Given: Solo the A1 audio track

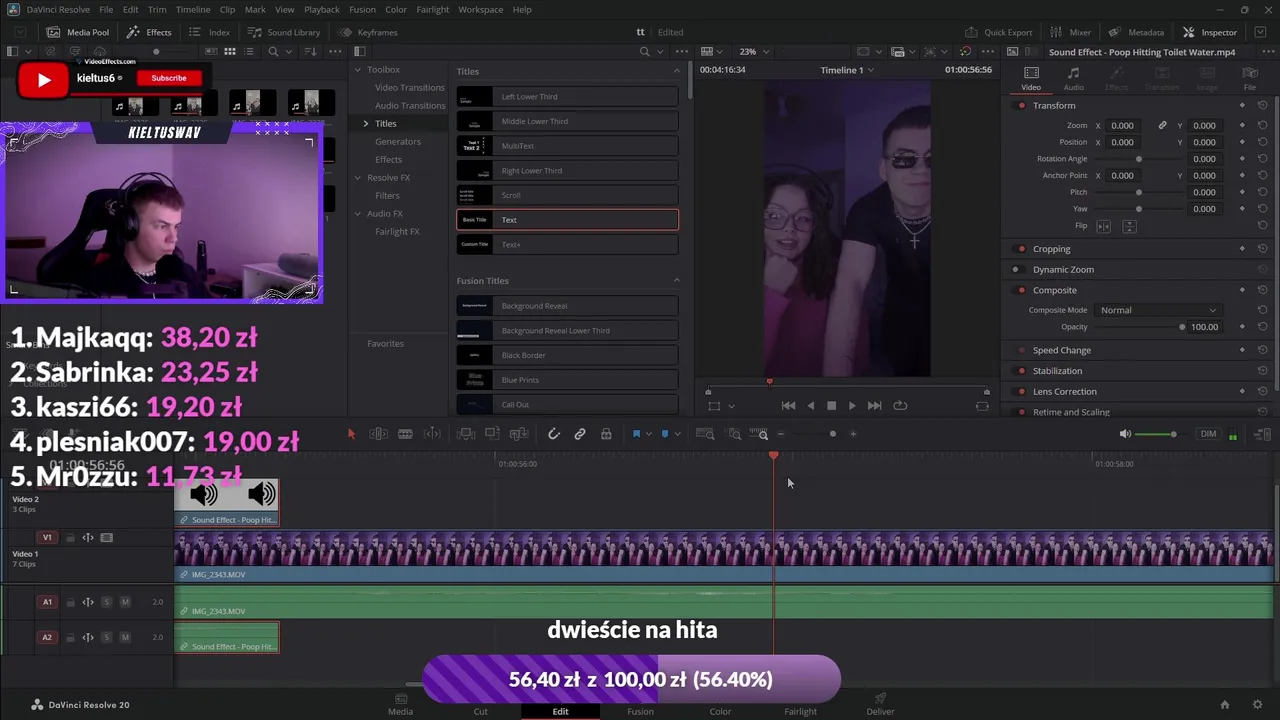Looking at the screenshot, I should 107,602.
